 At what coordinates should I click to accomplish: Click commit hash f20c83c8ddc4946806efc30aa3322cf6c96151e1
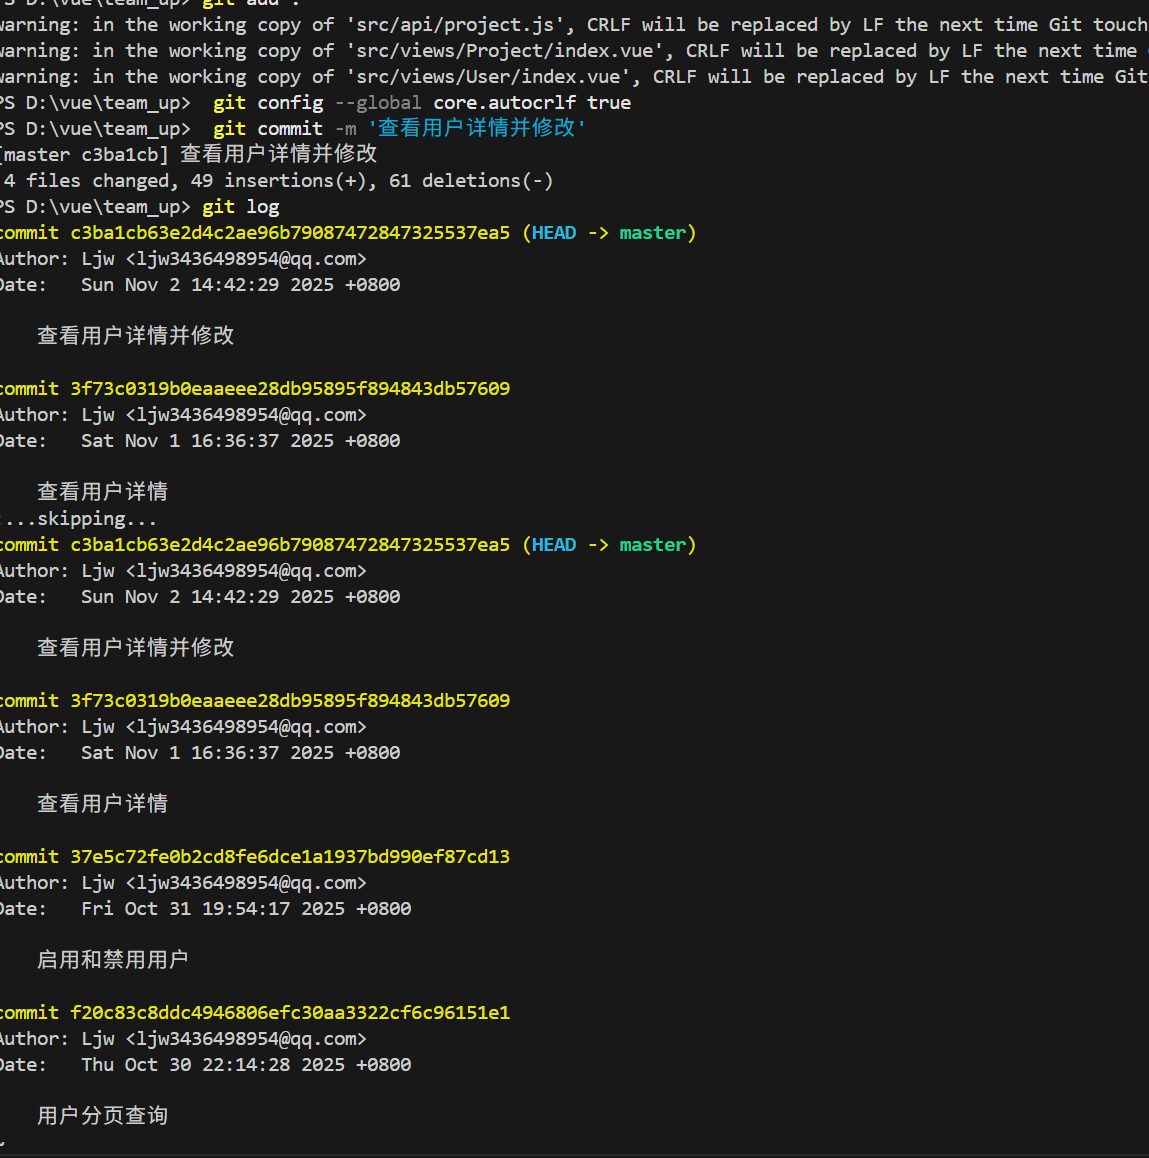click(x=289, y=1013)
